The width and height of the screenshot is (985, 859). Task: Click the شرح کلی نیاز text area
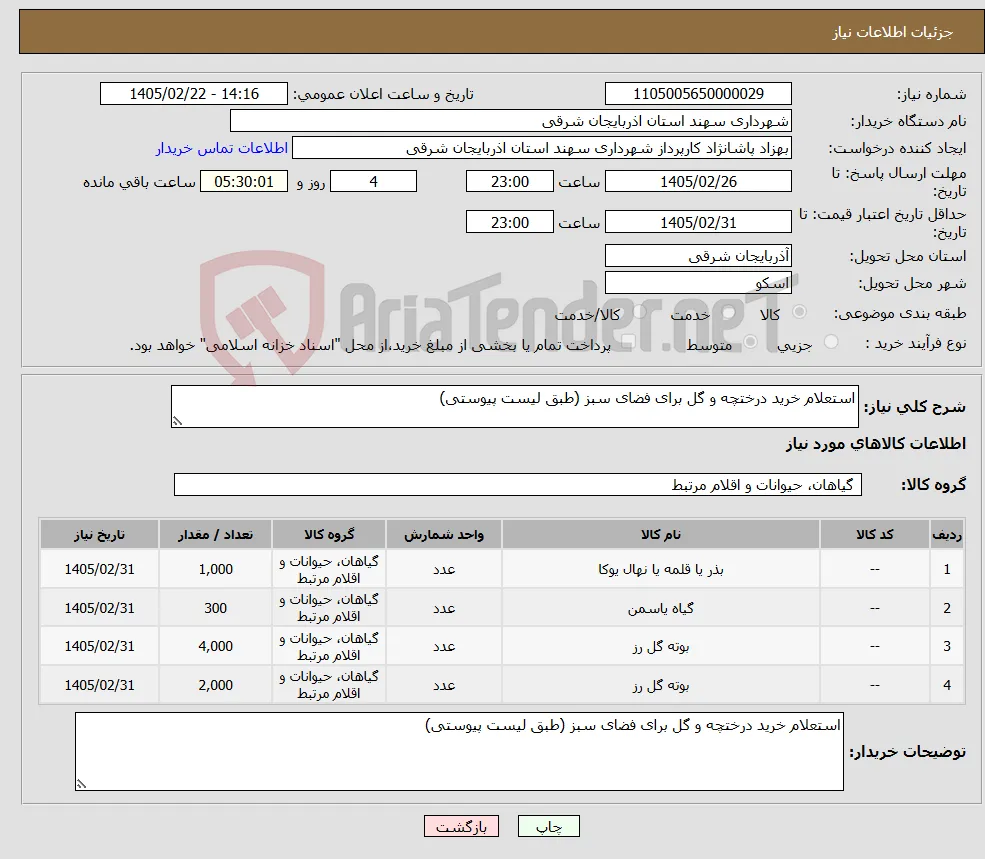click(514, 407)
